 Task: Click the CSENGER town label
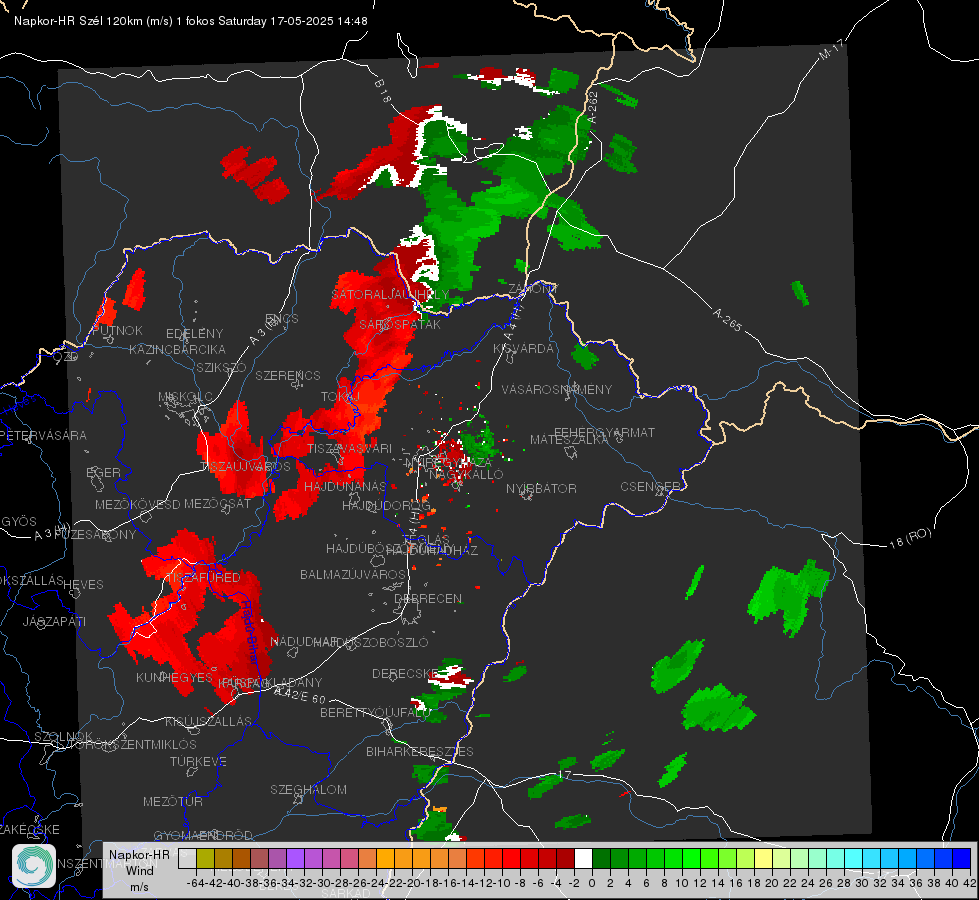tap(650, 487)
